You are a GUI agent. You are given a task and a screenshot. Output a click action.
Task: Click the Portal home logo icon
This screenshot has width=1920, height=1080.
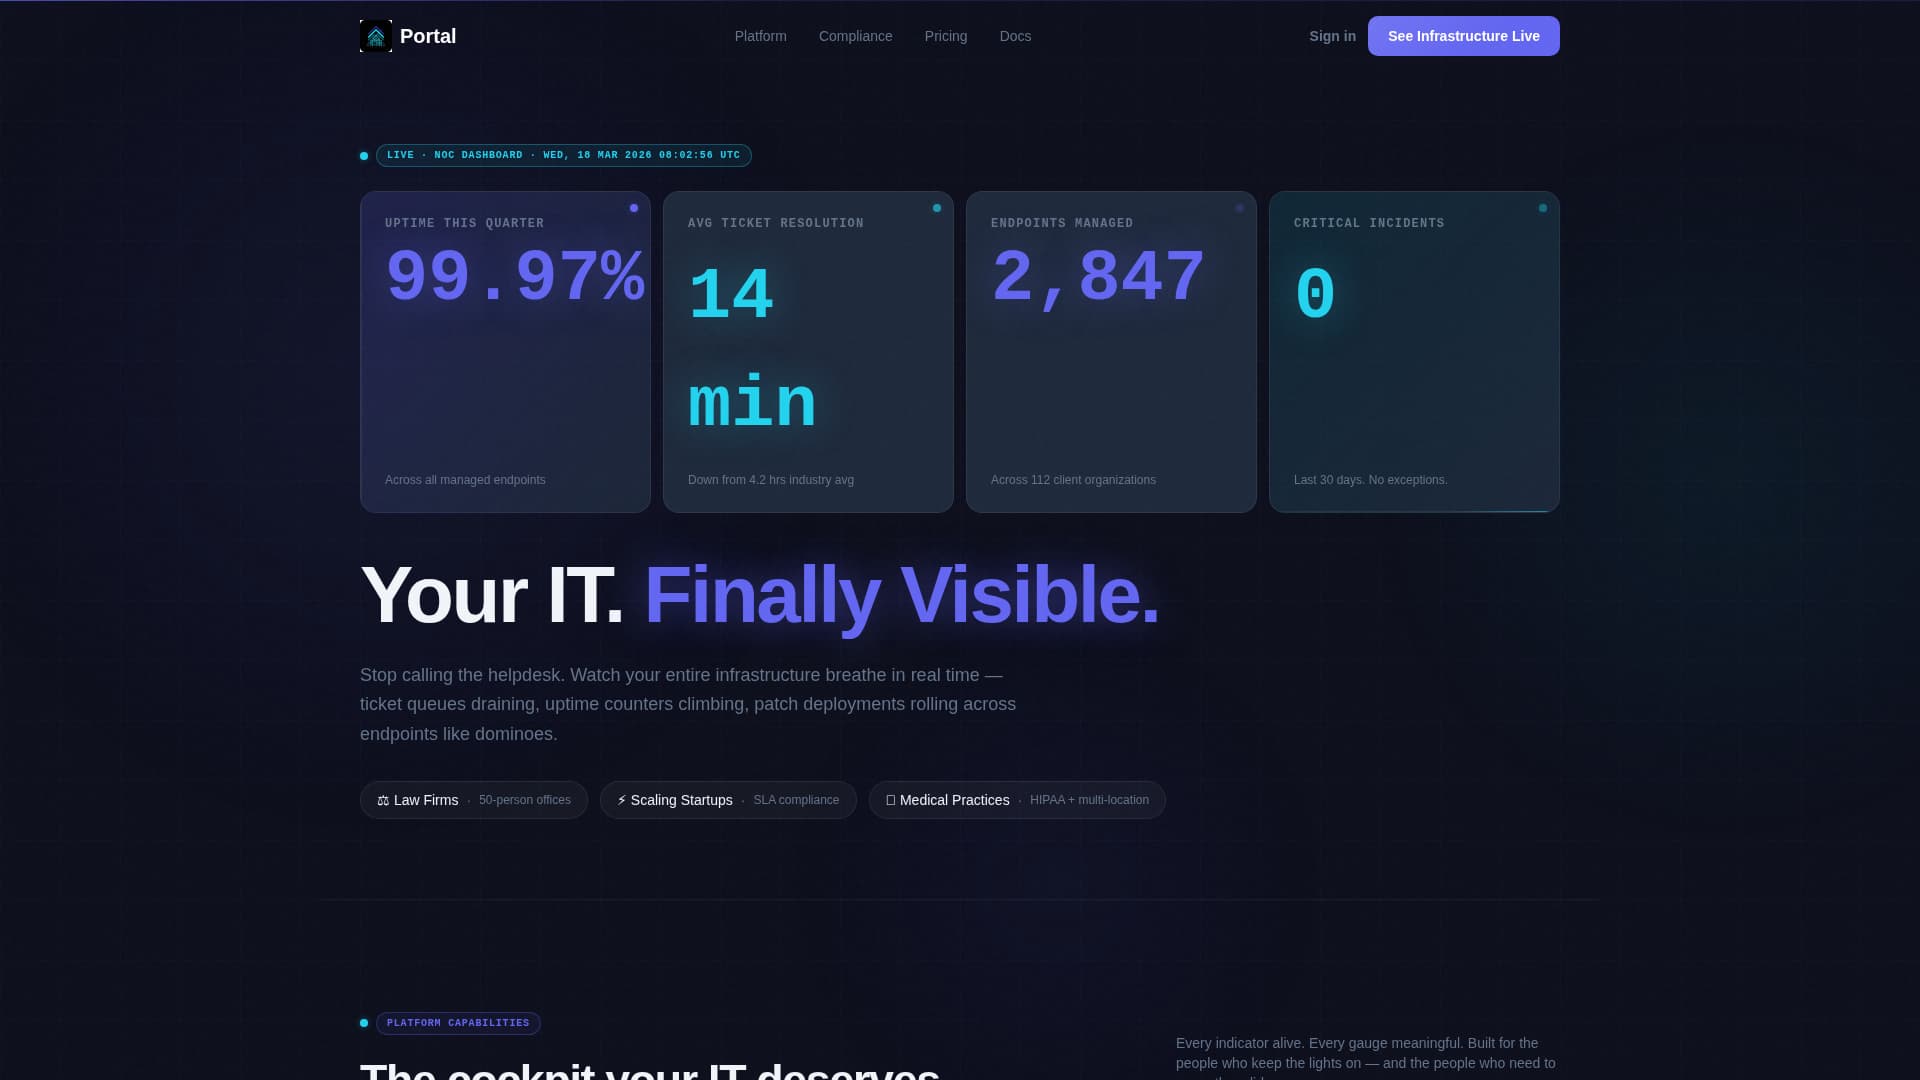click(375, 35)
